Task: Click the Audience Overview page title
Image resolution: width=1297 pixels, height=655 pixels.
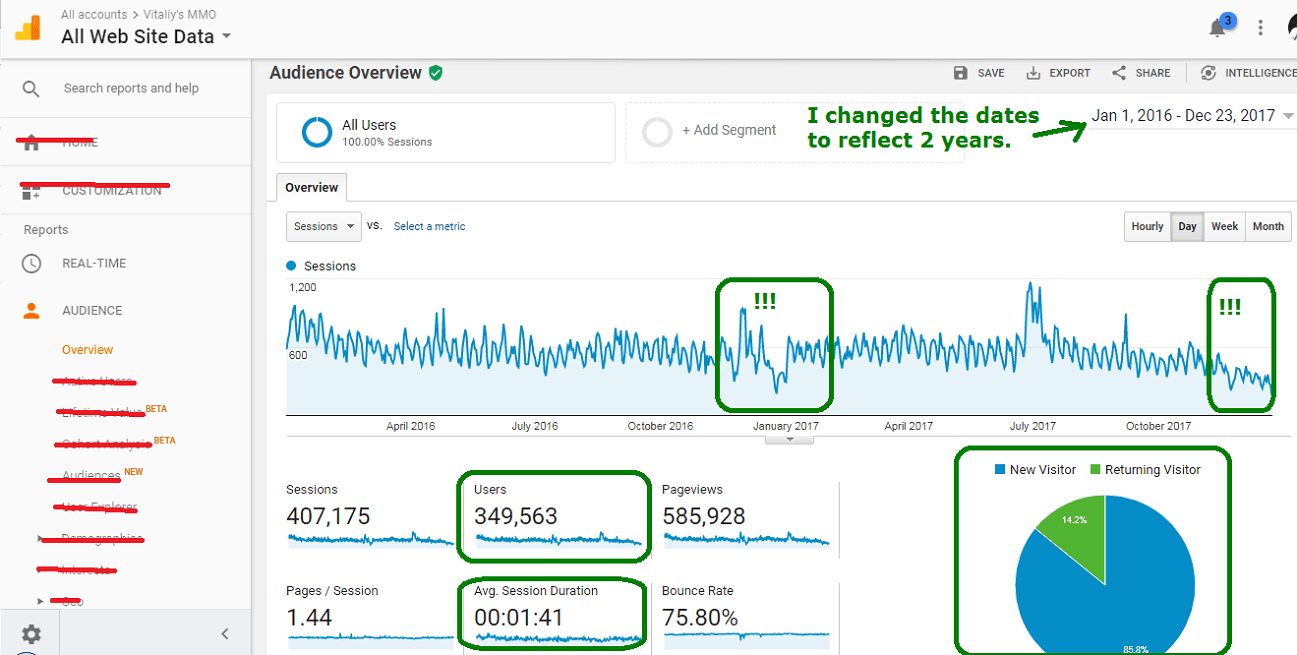Action: 346,73
